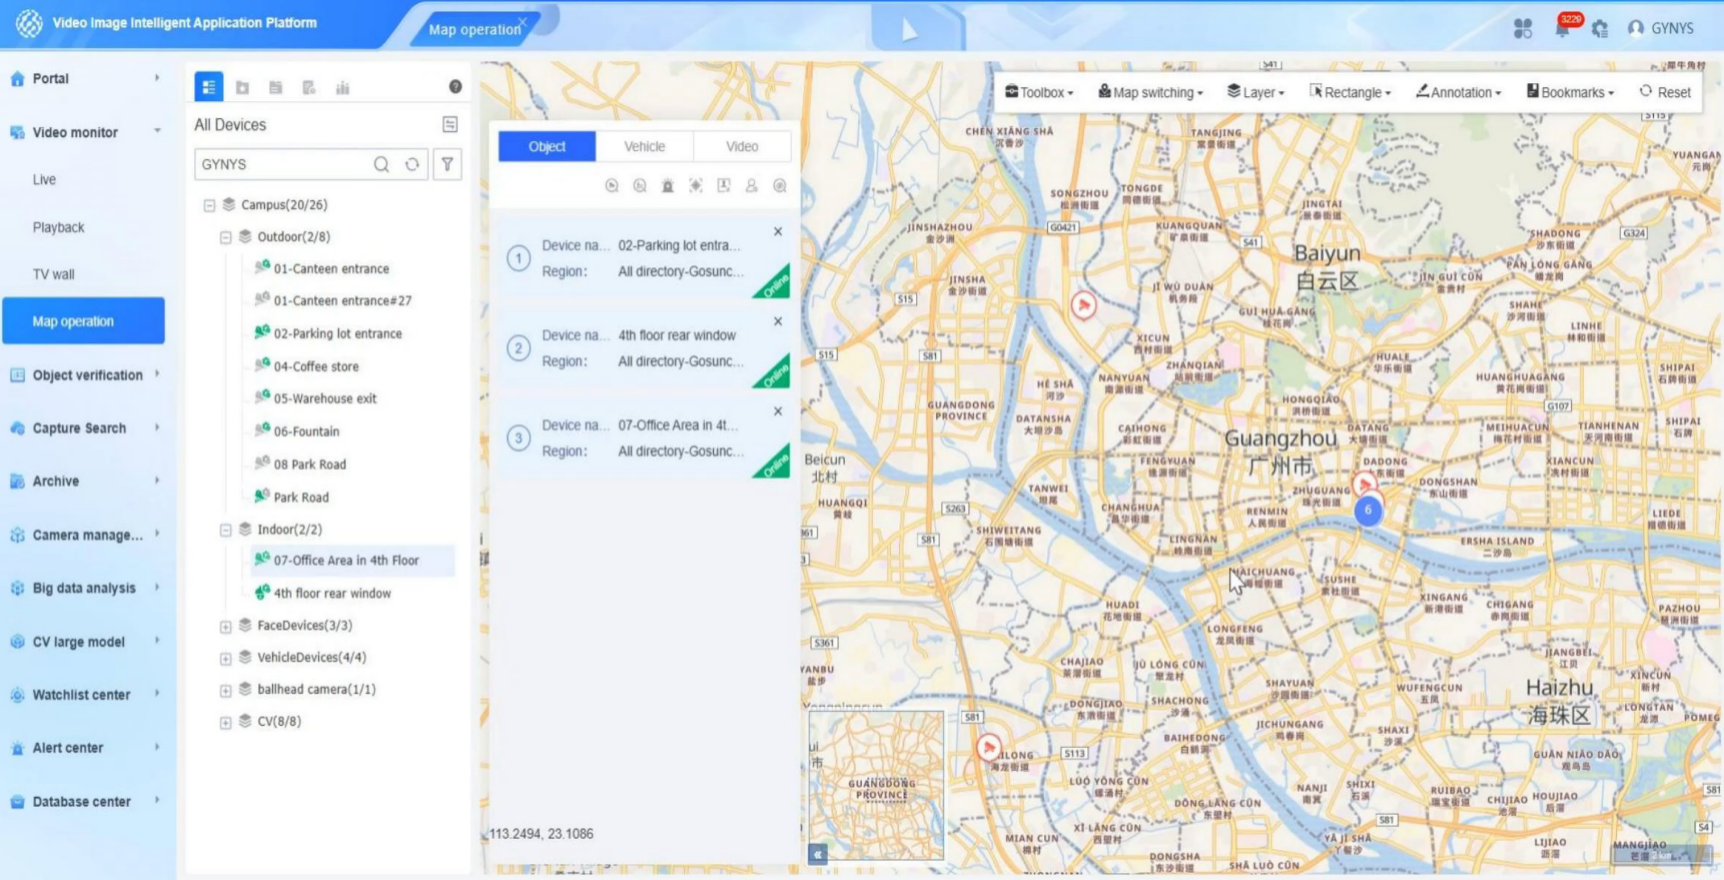Screen dimensions: 1724x880
Task: Select 04-Coffee store camera
Action: pos(316,367)
